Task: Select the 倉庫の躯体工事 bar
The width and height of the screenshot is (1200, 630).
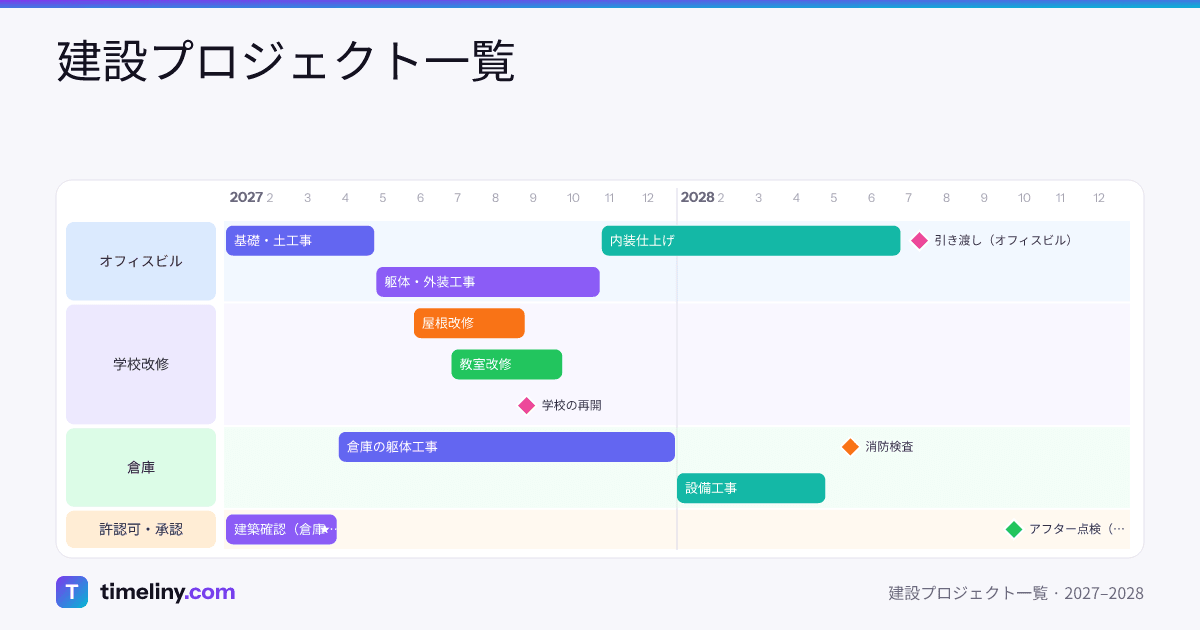Action: point(507,447)
